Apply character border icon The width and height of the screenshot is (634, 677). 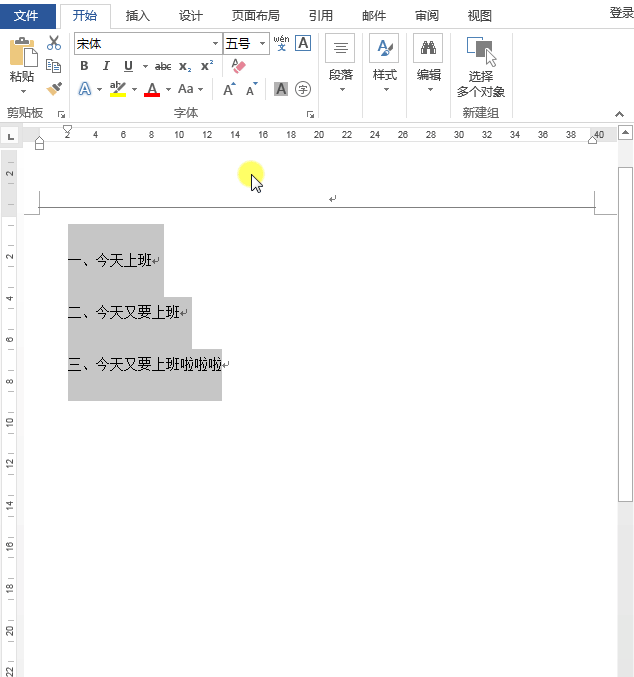click(x=303, y=43)
